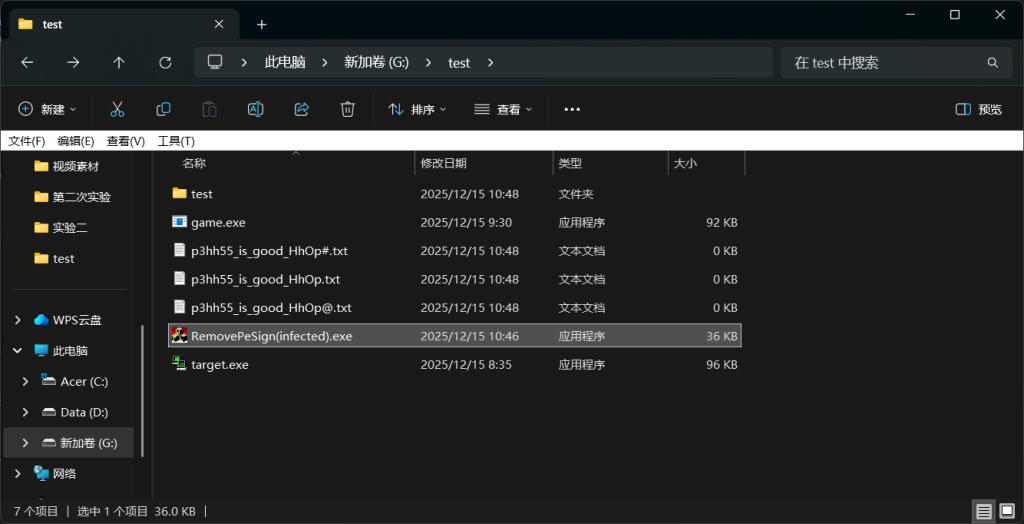Toggle the 预览 preview pane

coord(979,109)
